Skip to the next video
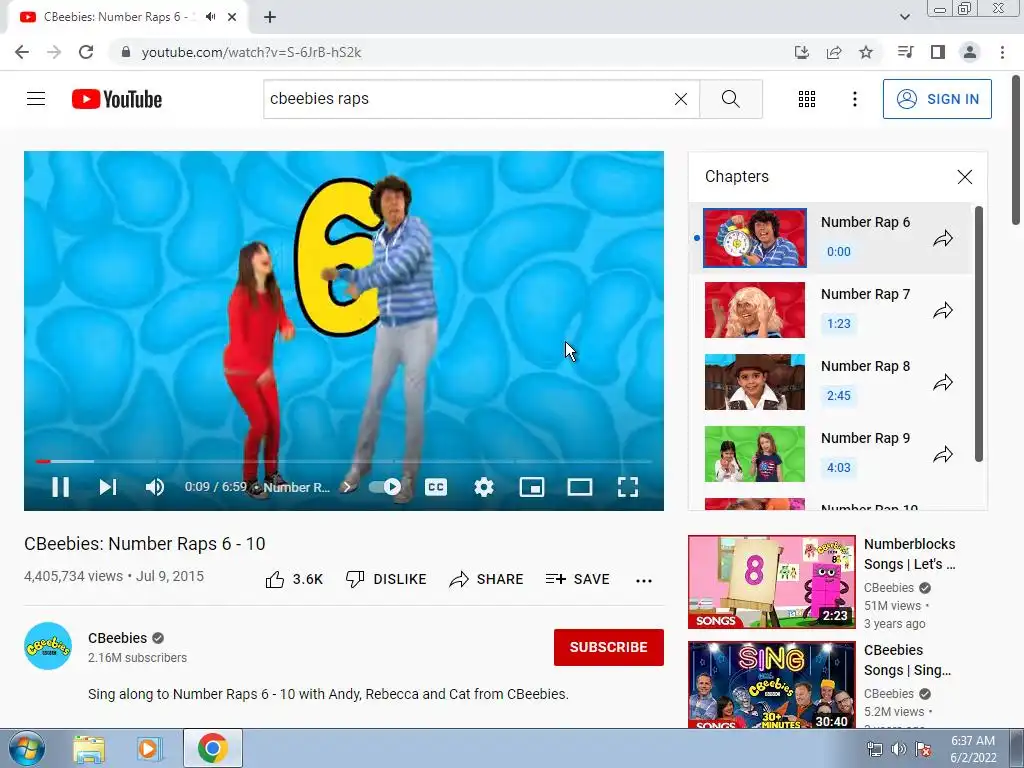This screenshot has width=1024, height=768. coord(108,487)
